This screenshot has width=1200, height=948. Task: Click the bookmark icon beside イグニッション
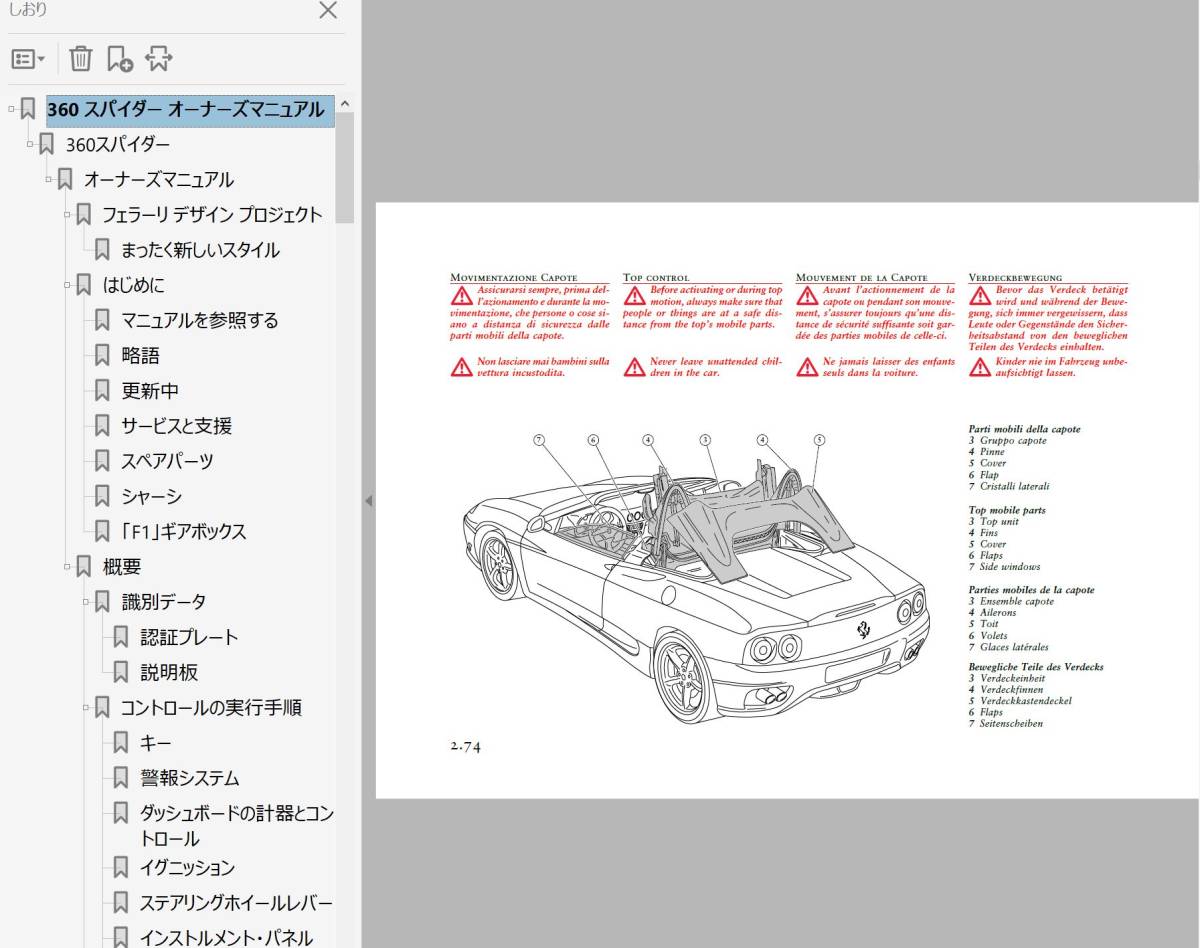pyautogui.click(x=121, y=867)
